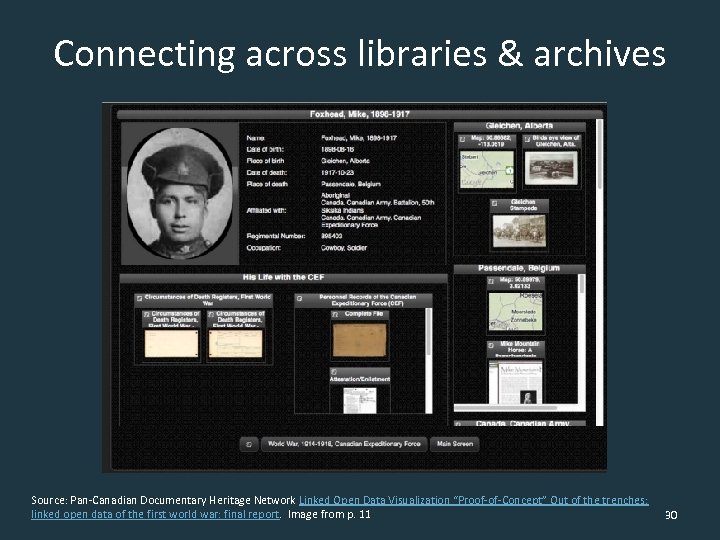Click the Foxhead, Mike, 1896-1917 title bar
This screenshot has height=540, width=720.
[360, 114]
